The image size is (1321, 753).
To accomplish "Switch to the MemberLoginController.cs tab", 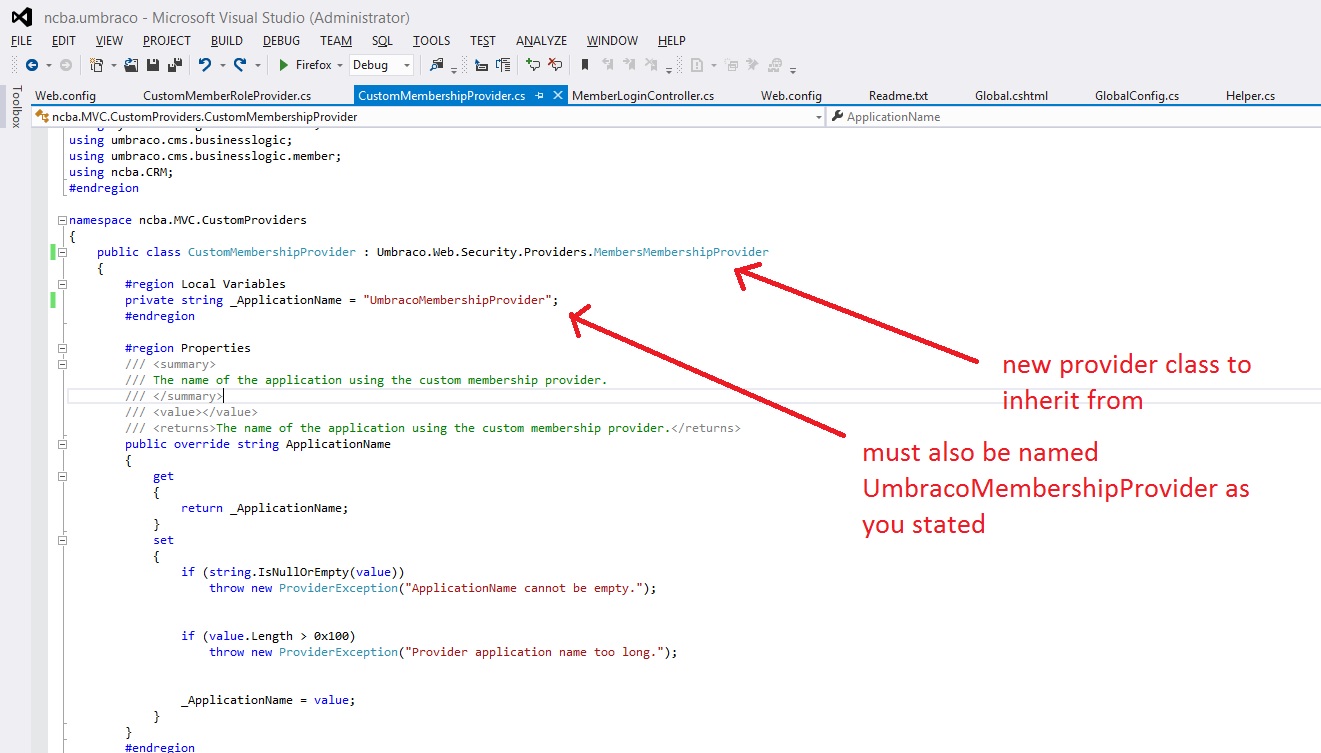I will [x=643, y=96].
